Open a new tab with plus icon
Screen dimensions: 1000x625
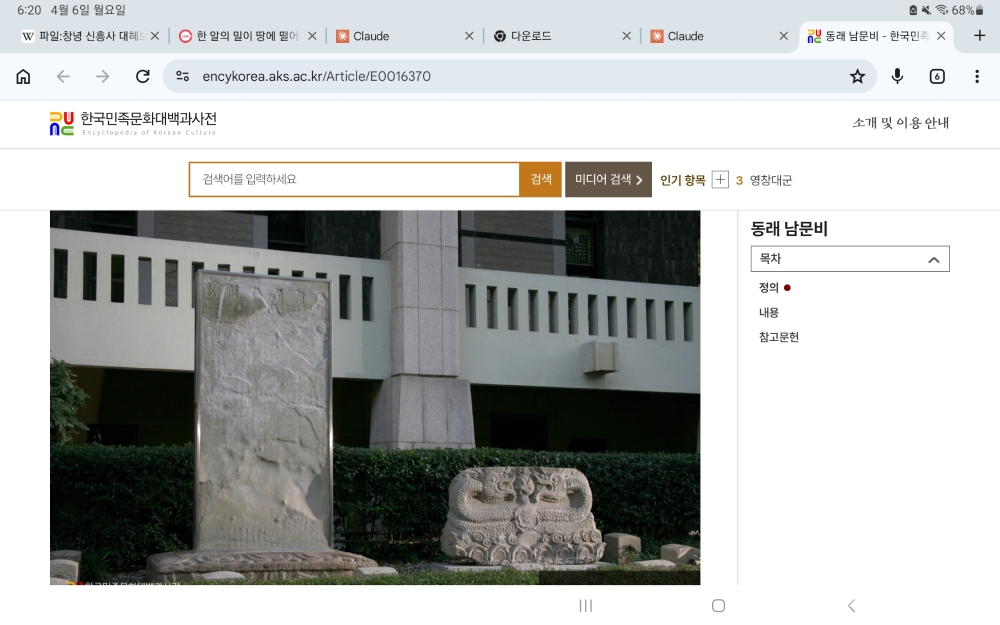(979, 36)
